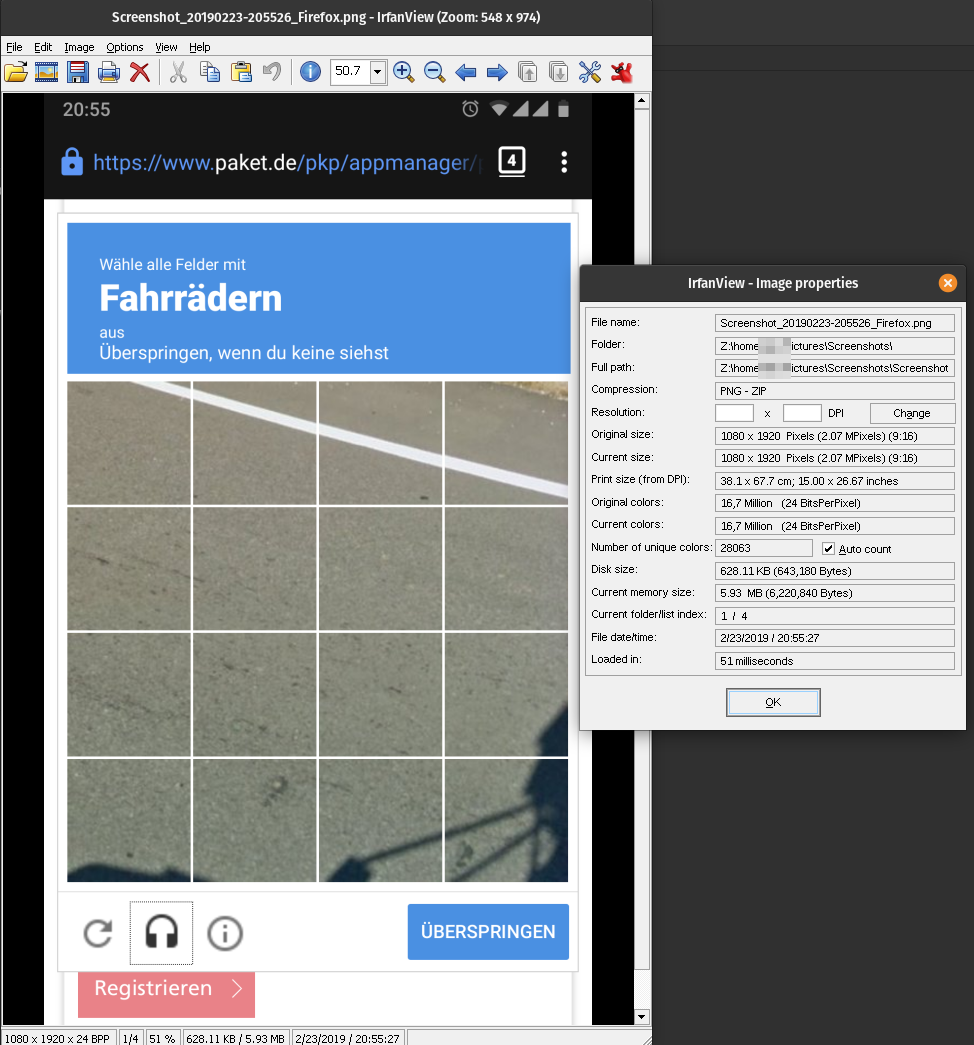The width and height of the screenshot is (974, 1045).
Task: Click the zoom value field showing 50.7
Action: tap(350, 72)
